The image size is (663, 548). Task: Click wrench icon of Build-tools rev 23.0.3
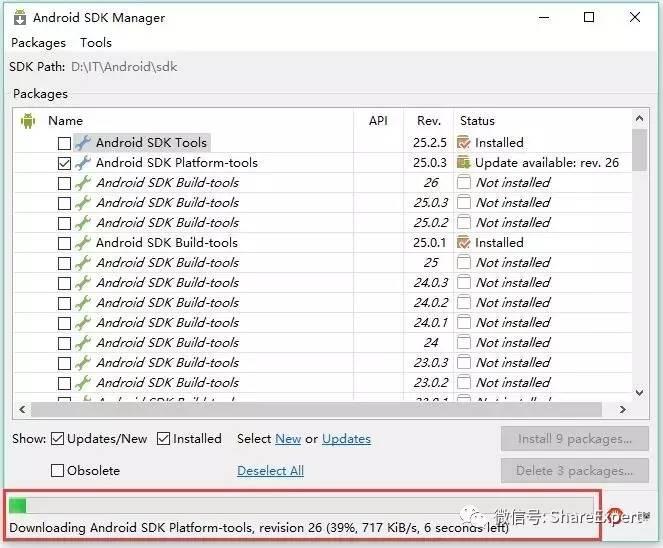83,363
